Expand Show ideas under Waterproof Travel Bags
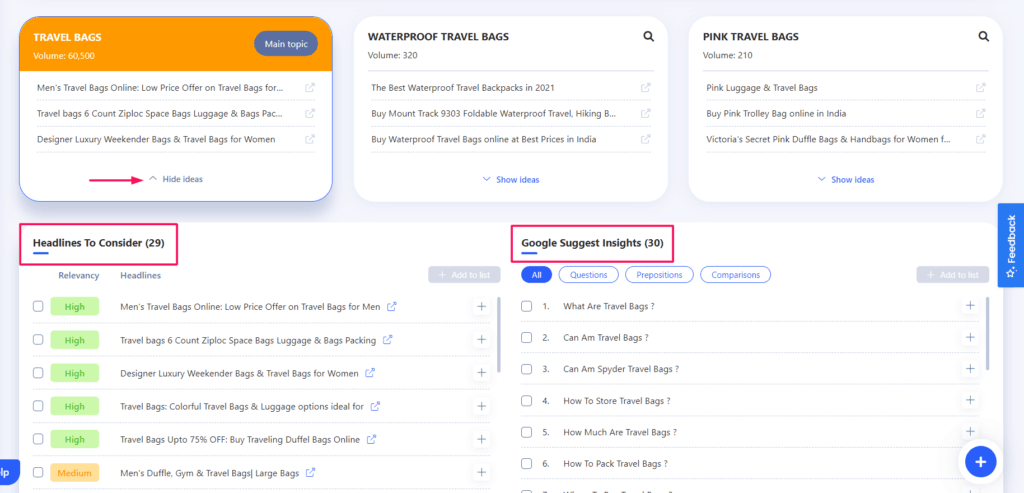 coord(511,180)
